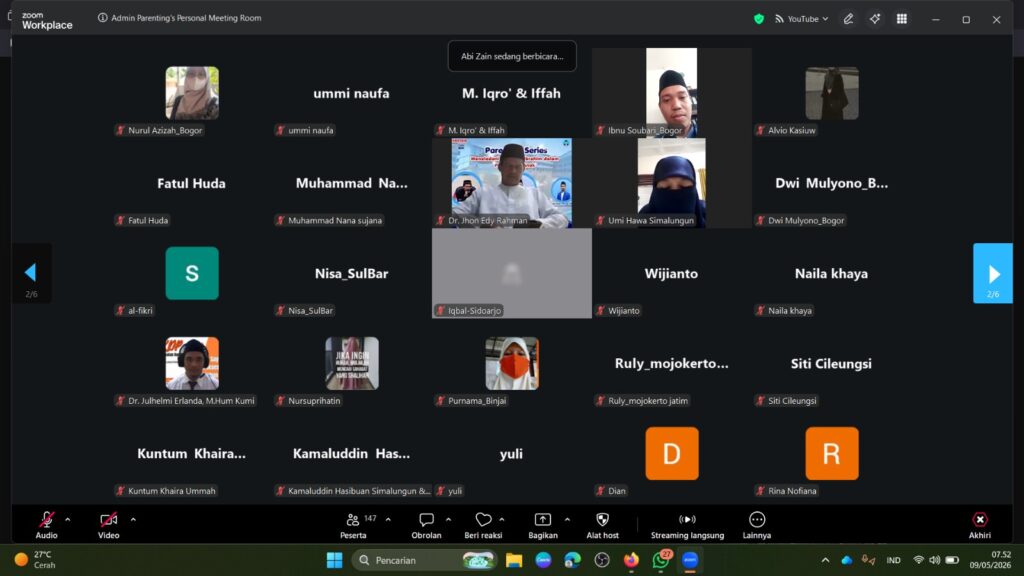Expand caret next to Obrolan
The height and width of the screenshot is (576, 1024).
[448, 520]
